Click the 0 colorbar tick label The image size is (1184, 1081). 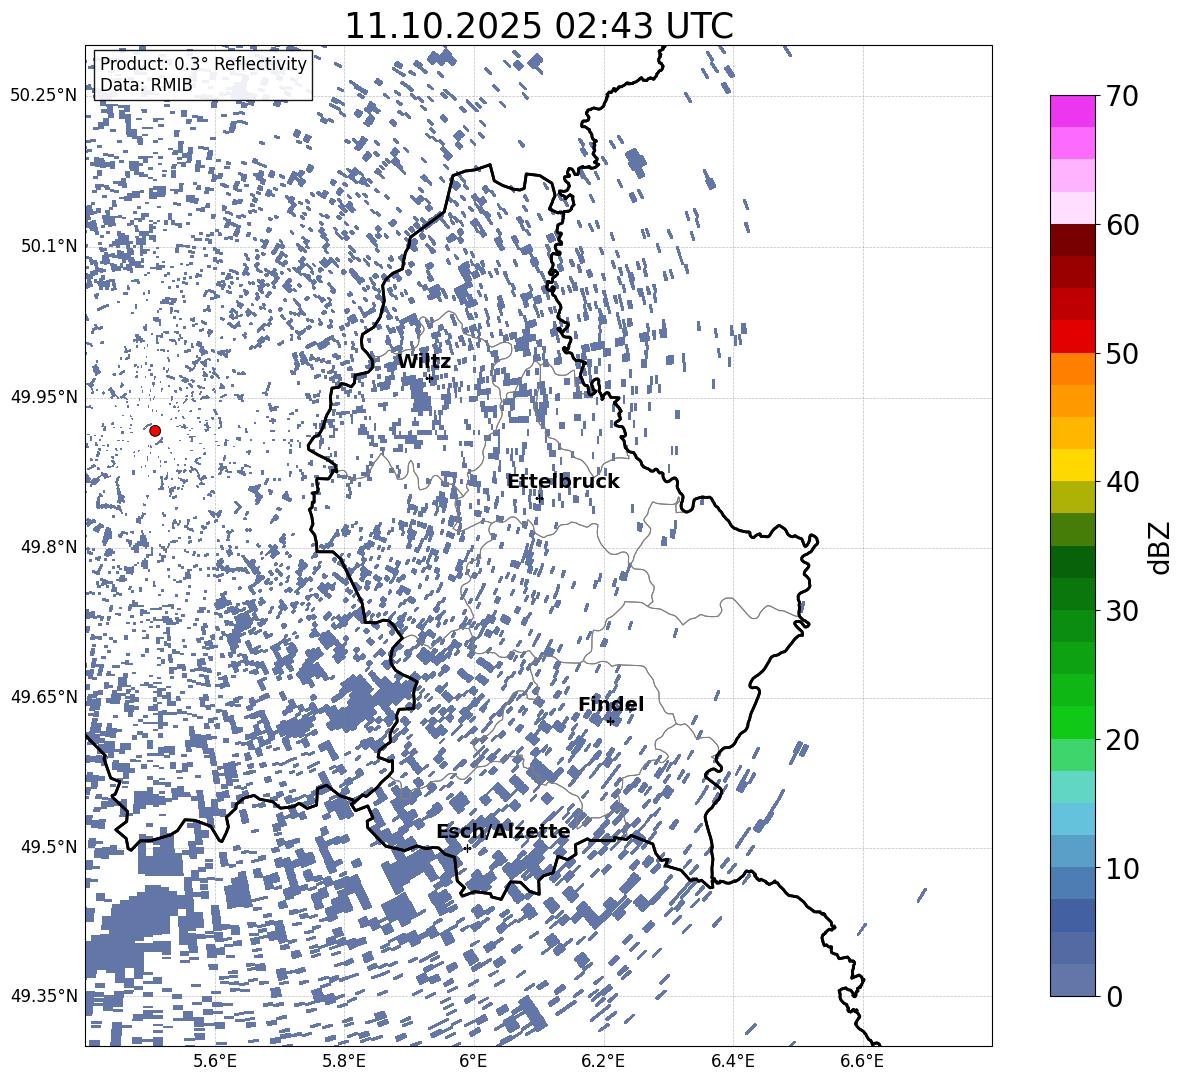(x=1114, y=996)
